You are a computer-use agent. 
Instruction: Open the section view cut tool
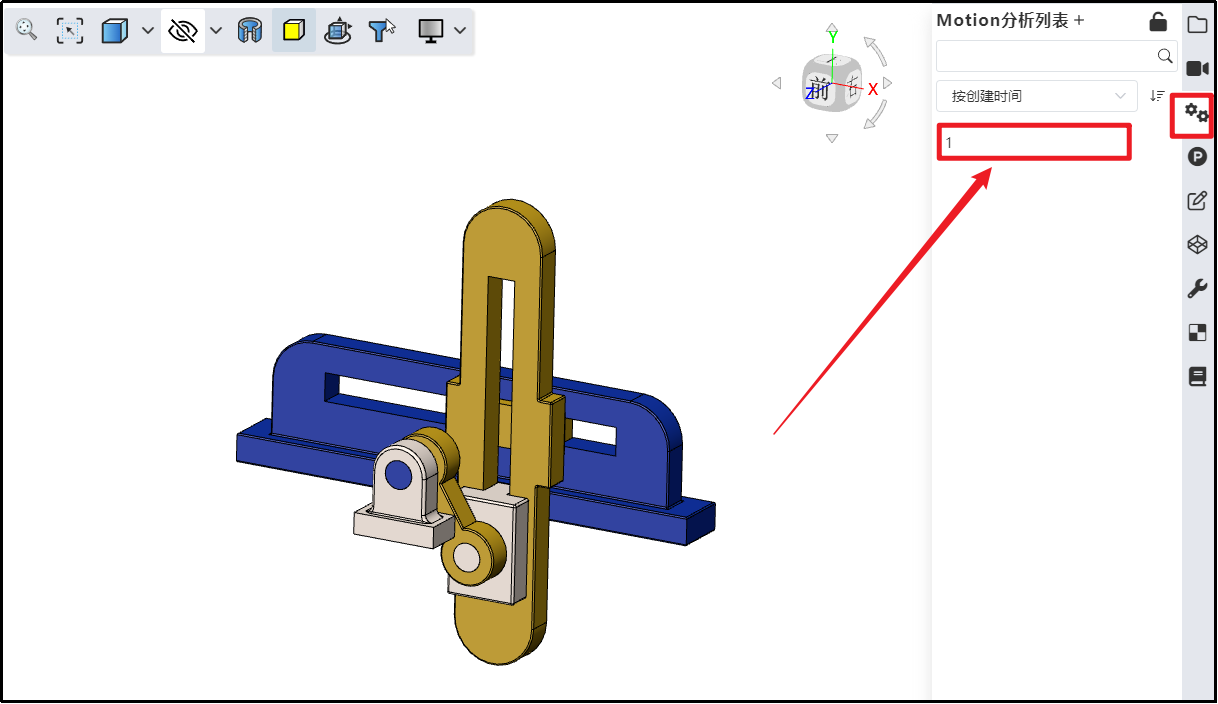point(249,31)
